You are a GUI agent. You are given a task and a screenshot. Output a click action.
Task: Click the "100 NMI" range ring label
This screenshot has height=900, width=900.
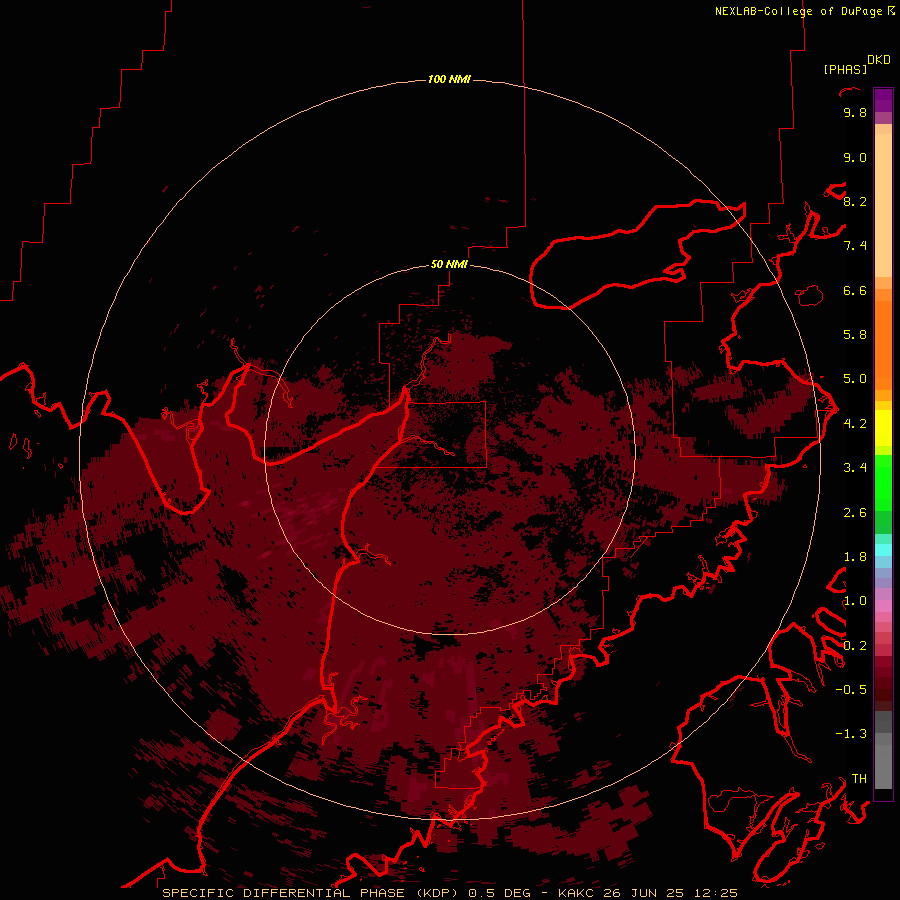[x=449, y=79]
